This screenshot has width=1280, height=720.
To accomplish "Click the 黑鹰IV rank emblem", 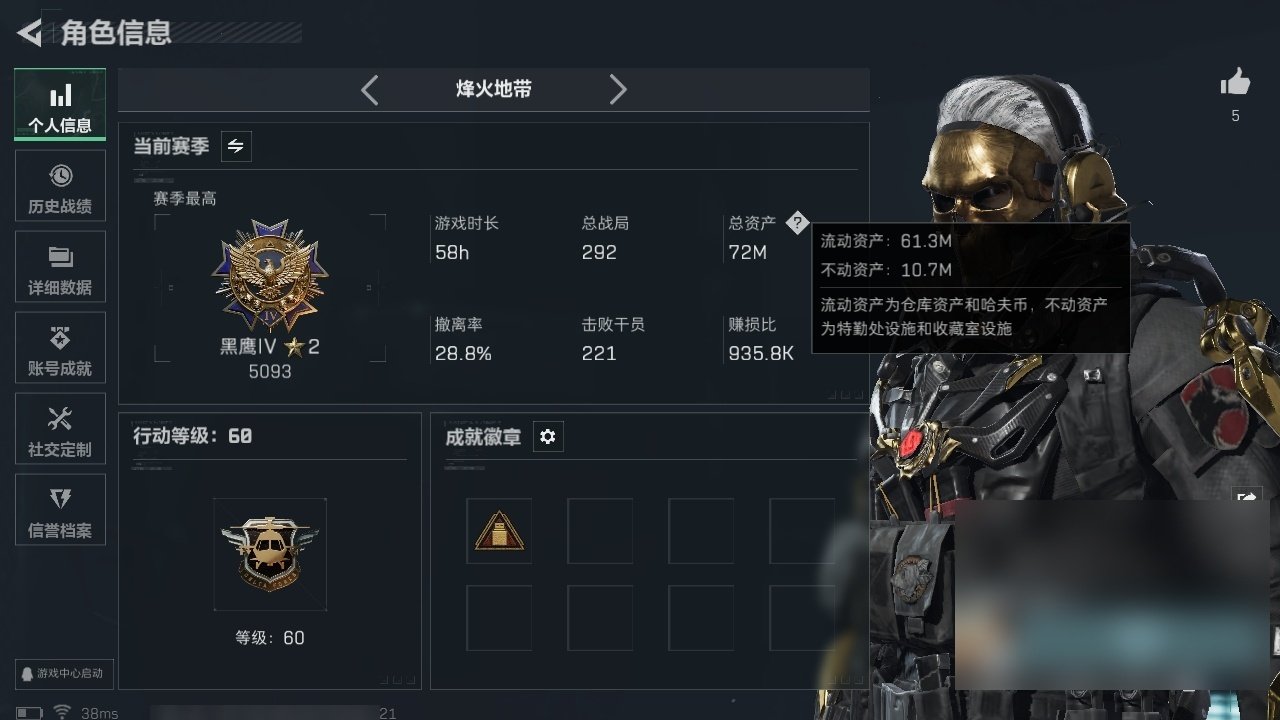I will [270, 277].
